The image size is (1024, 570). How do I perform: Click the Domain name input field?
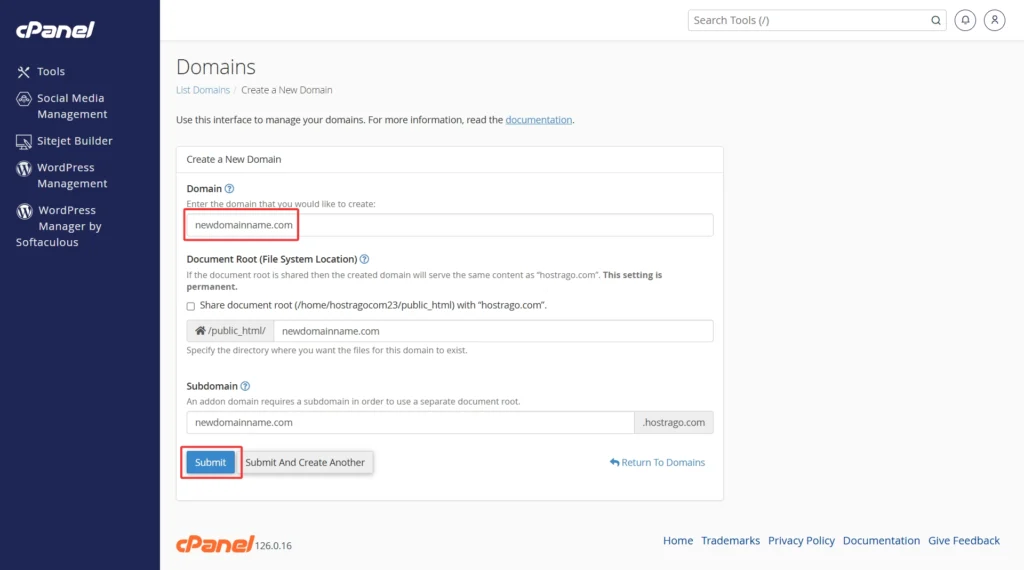pos(449,225)
